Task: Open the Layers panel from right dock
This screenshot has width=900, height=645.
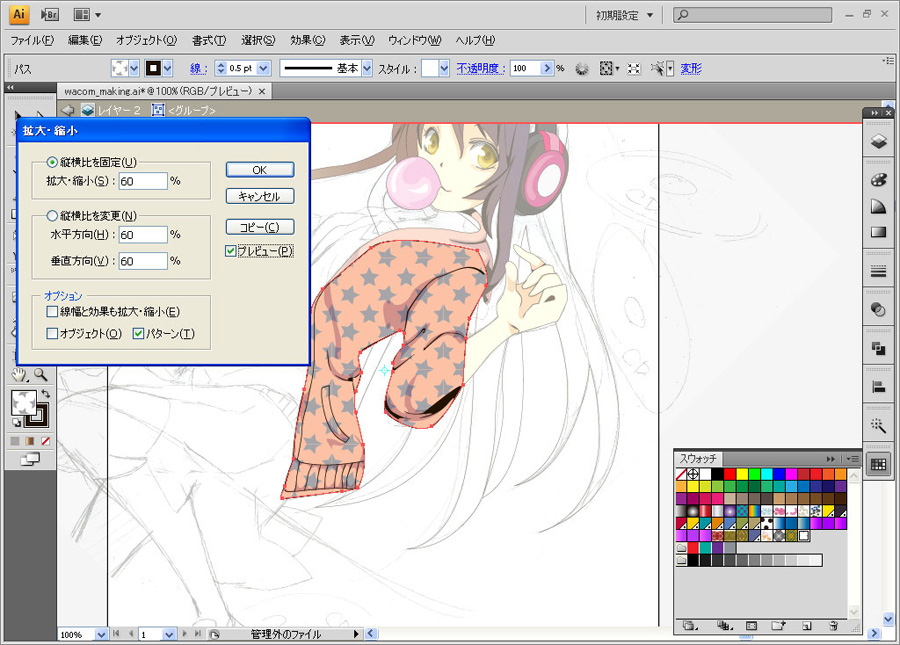Action: pos(878,141)
